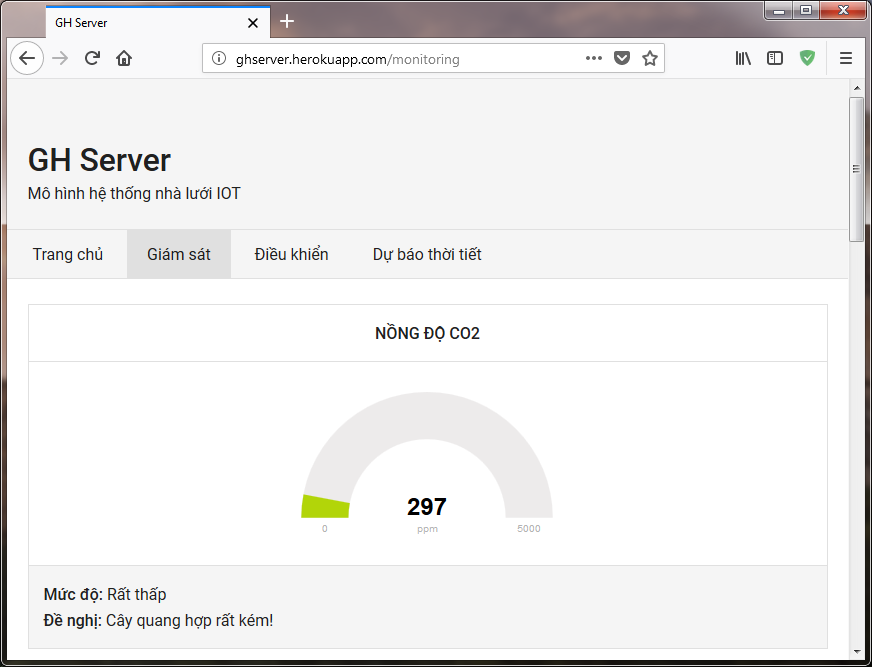
Task: Click the CO2 gauge green segment
Action: pyautogui.click(x=325, y=506)
